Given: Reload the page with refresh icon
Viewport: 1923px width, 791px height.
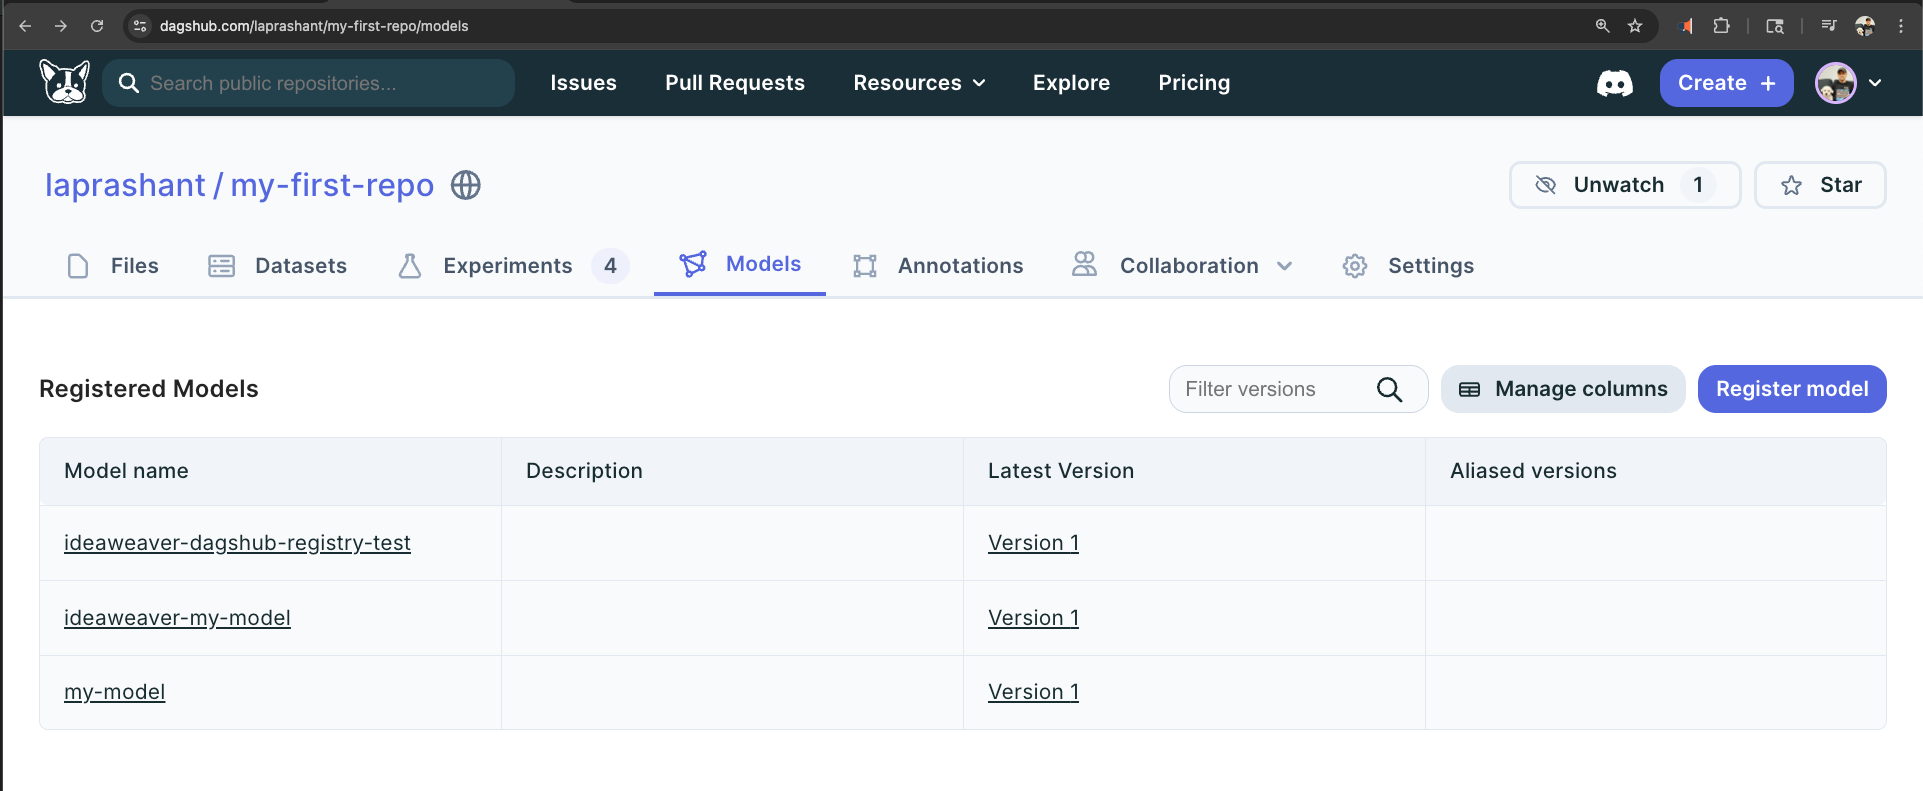Looking at the screenshot, I should [97, 26].
